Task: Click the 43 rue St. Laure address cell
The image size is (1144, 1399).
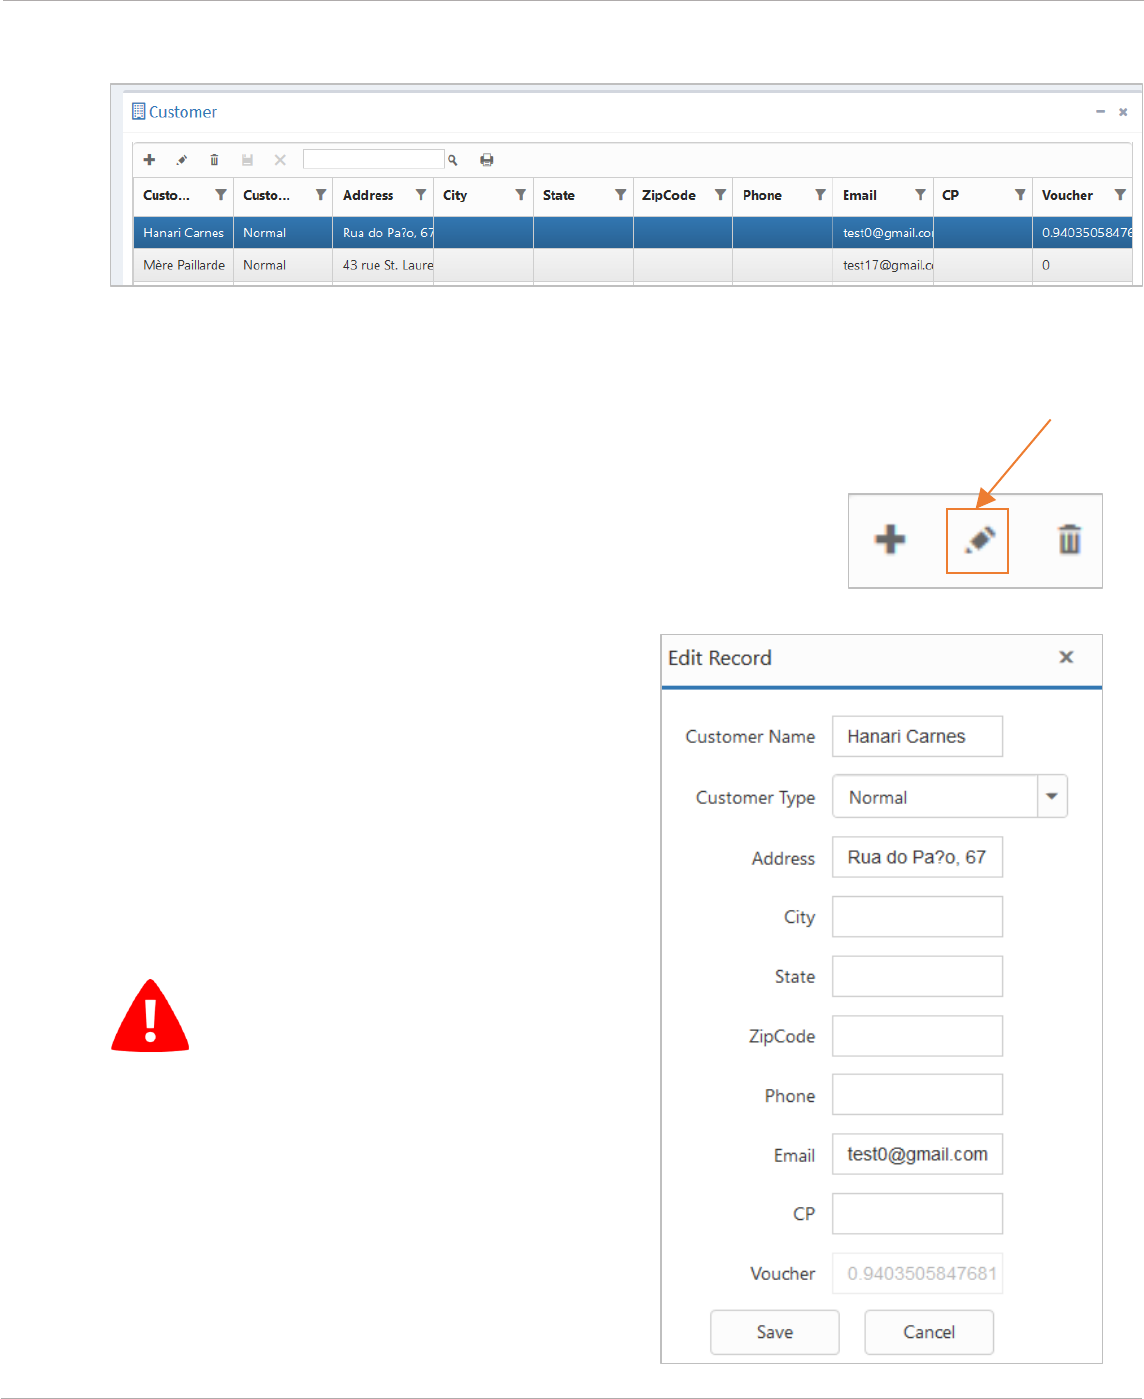Action: [x=383, y=265]
